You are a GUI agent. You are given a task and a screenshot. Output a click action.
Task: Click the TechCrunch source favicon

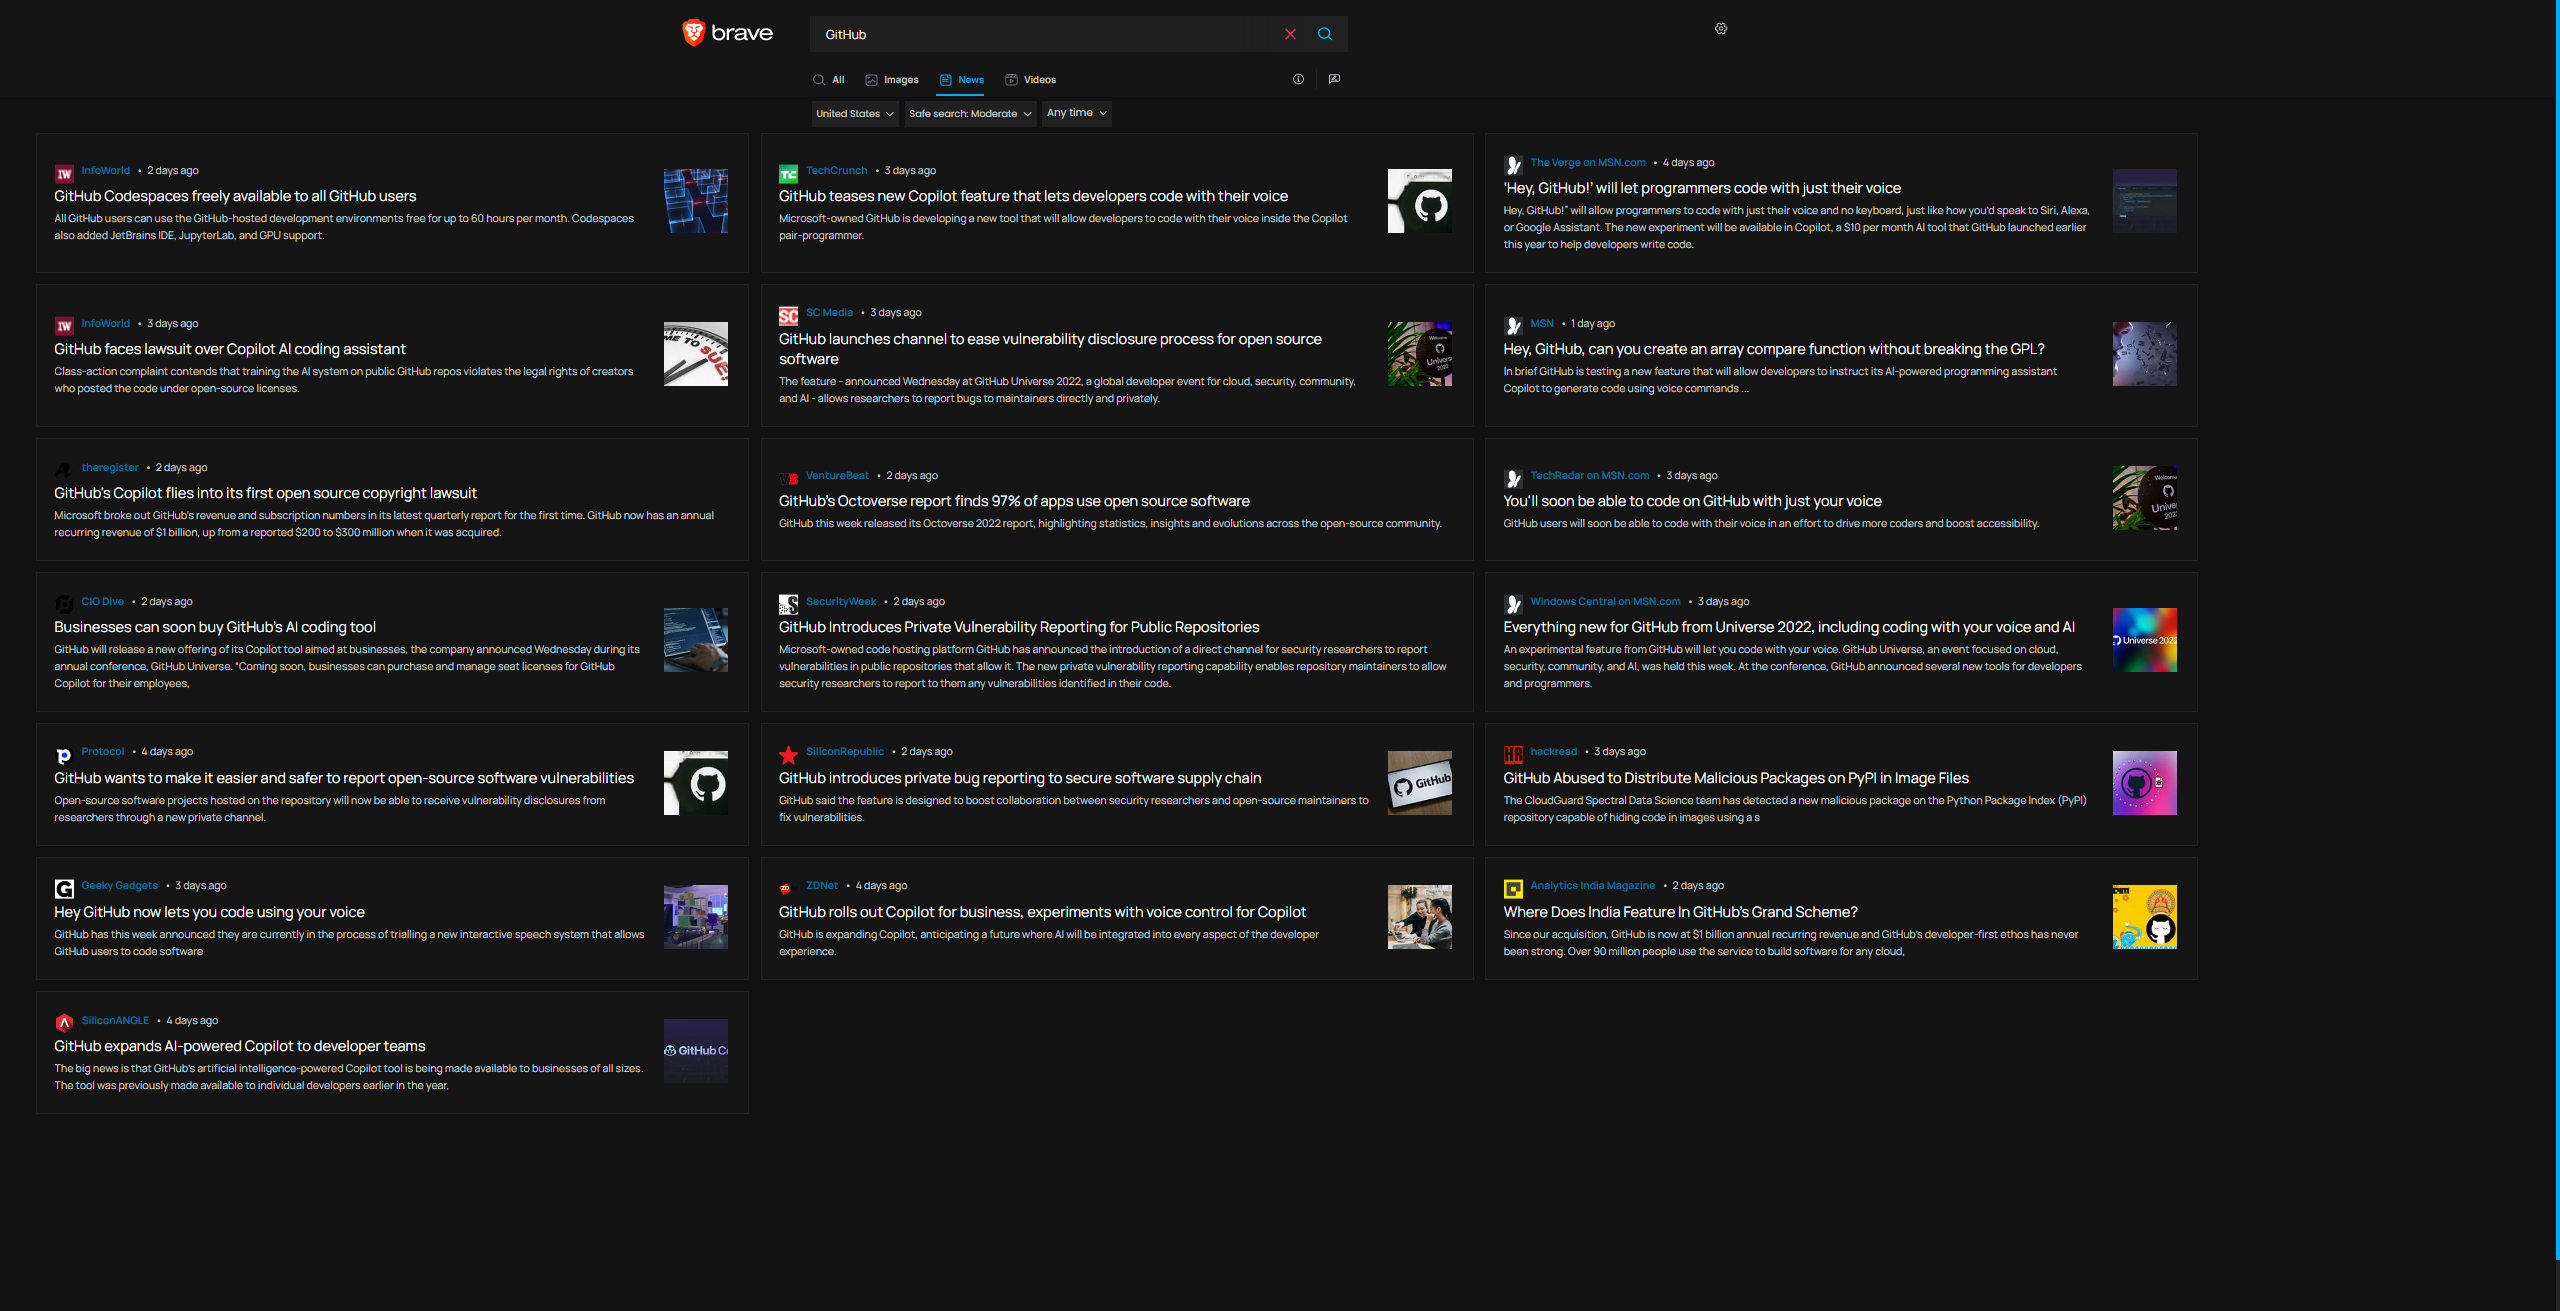click(788, 171)
